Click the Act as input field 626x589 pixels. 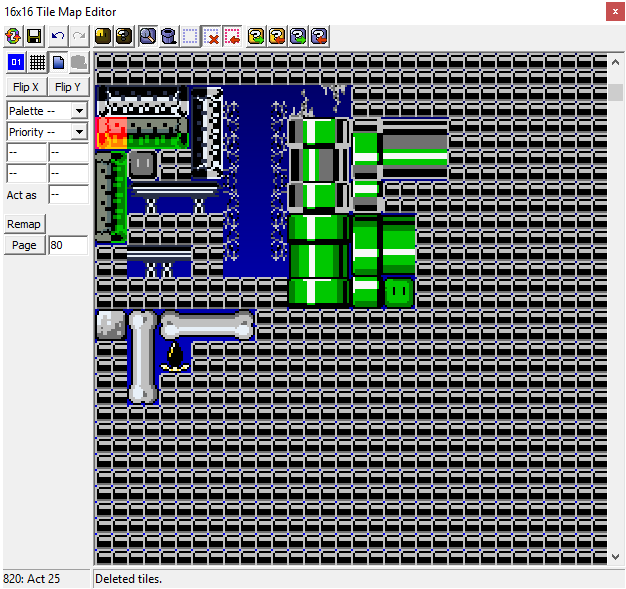click(69, 195)
